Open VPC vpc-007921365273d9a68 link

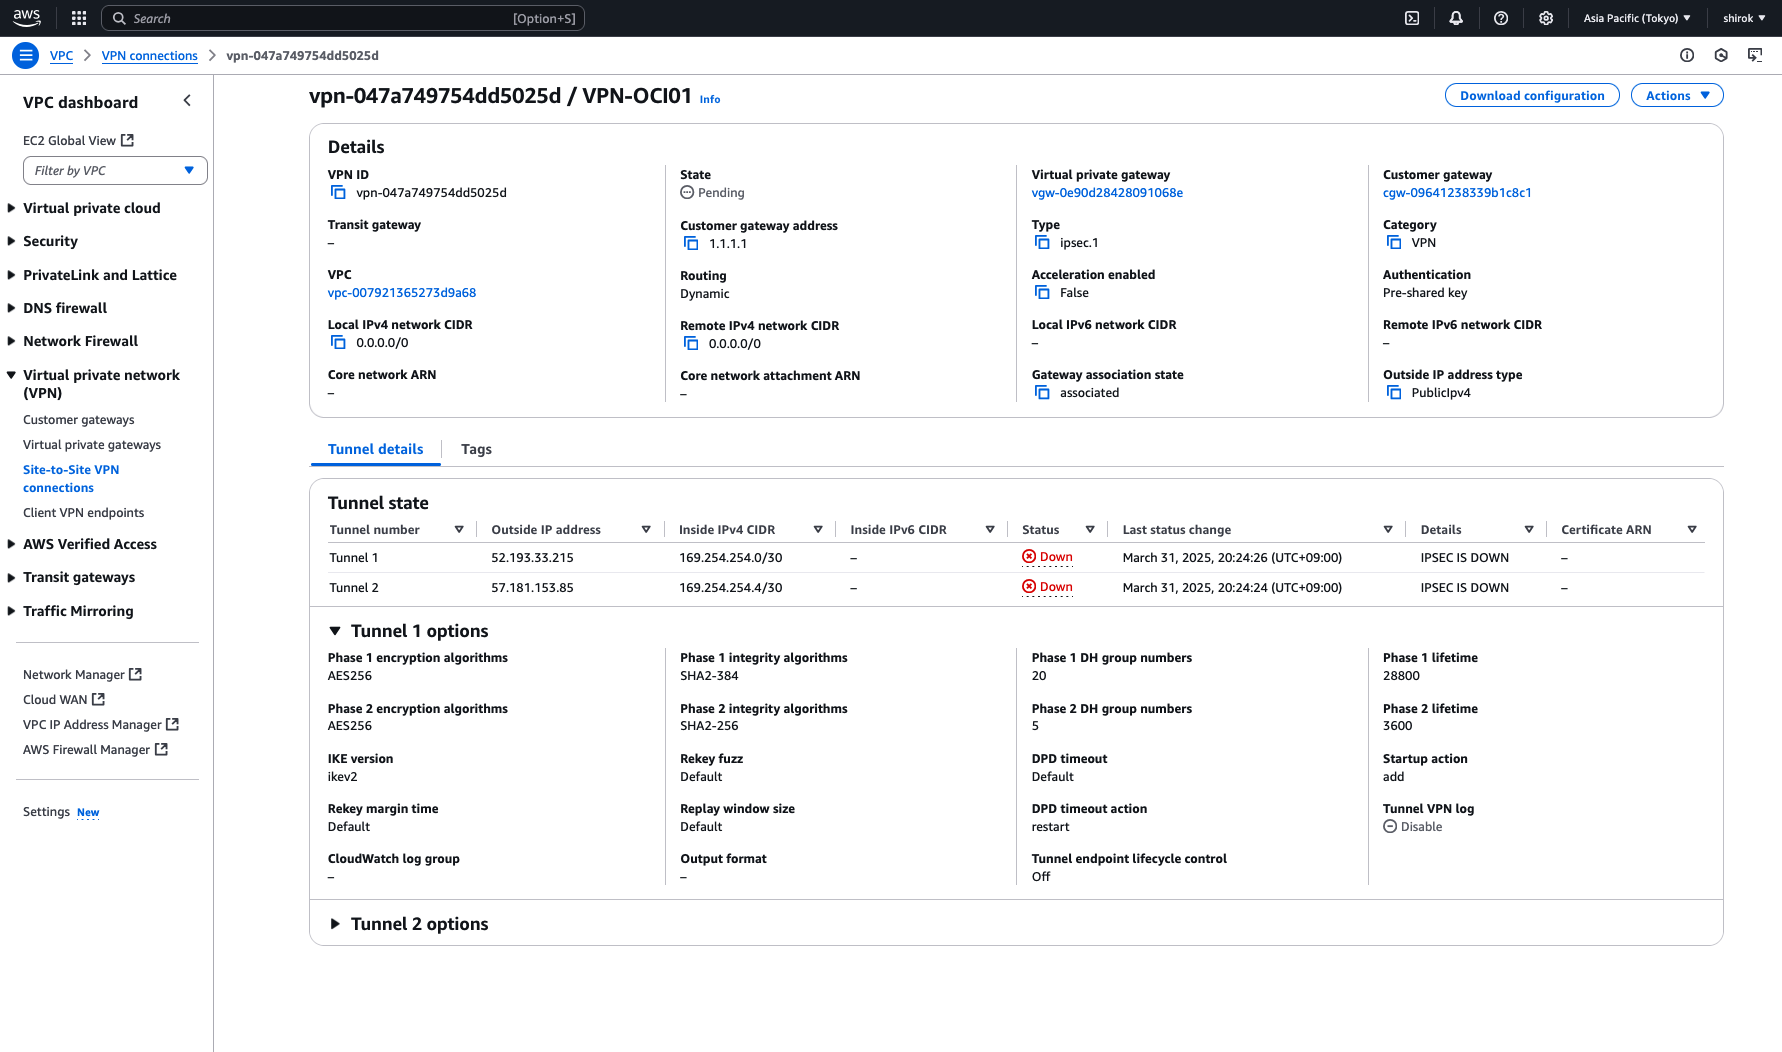point(402,293)
